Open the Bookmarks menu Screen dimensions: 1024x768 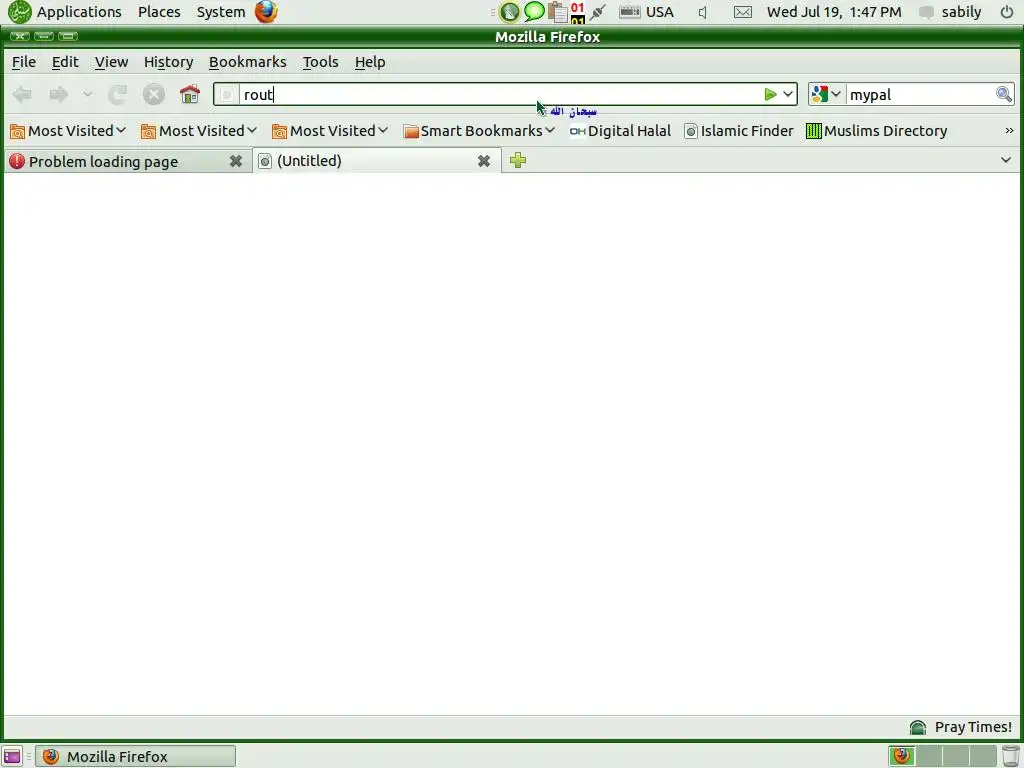coord(248,62)
